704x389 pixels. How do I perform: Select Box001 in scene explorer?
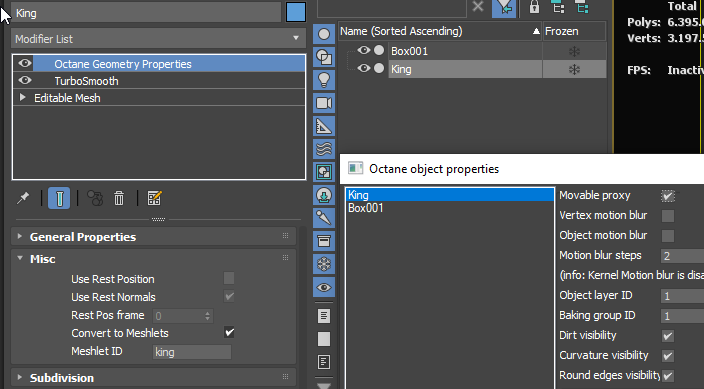point(409,51)
